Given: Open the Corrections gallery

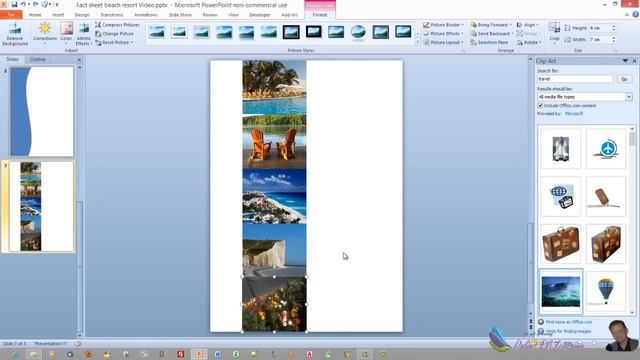Looking at the screenshot, I should [x=44, y=33].
